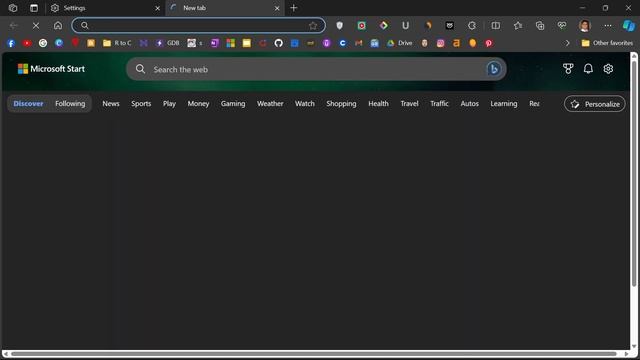The image size is (640, 360).
Task: Open the Google Drive favorite
Action: [x=400, y=43]
